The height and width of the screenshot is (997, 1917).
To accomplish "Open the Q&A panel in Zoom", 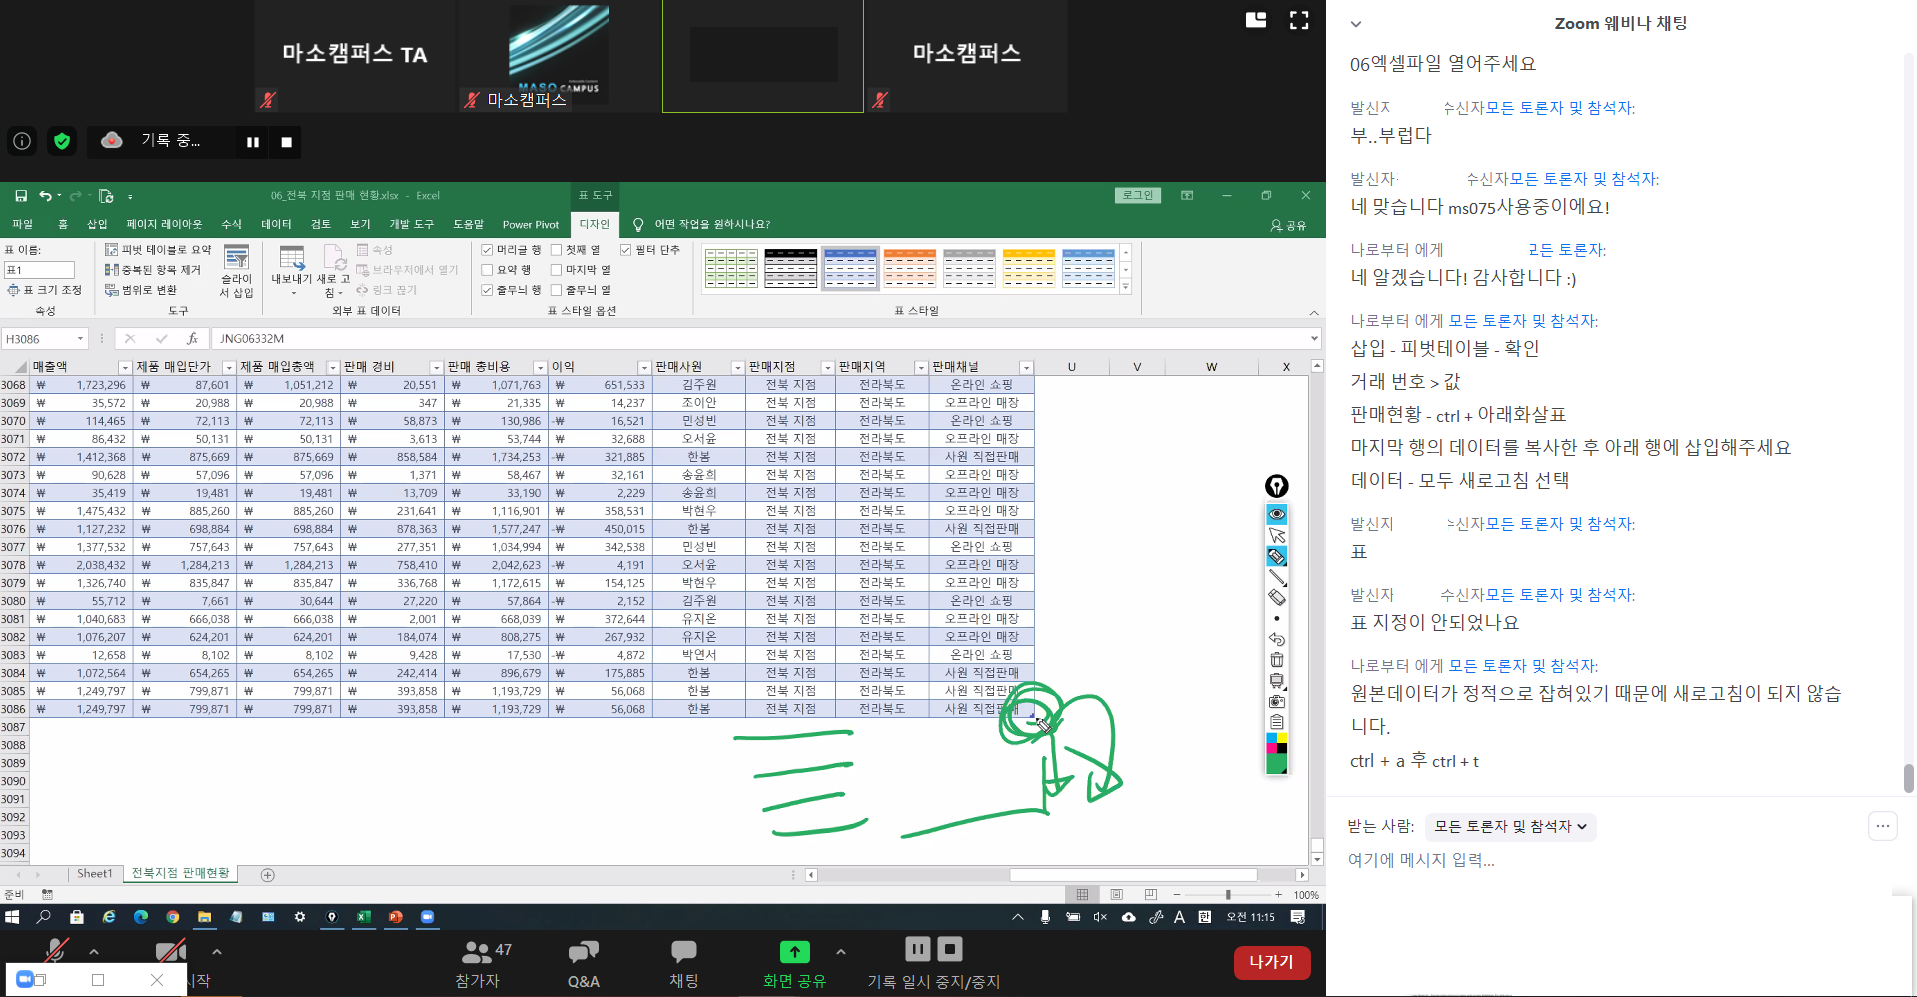I will (x=583, y=963).
